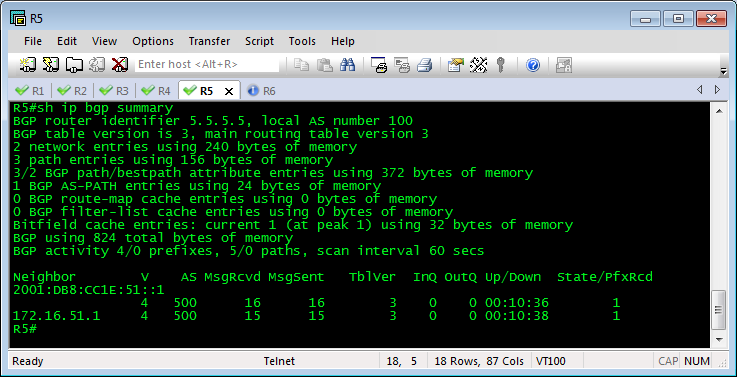The height and width of the screenshot is (377, 737).
Task: Switch to the R1 session tab
Action: point(30,91)
